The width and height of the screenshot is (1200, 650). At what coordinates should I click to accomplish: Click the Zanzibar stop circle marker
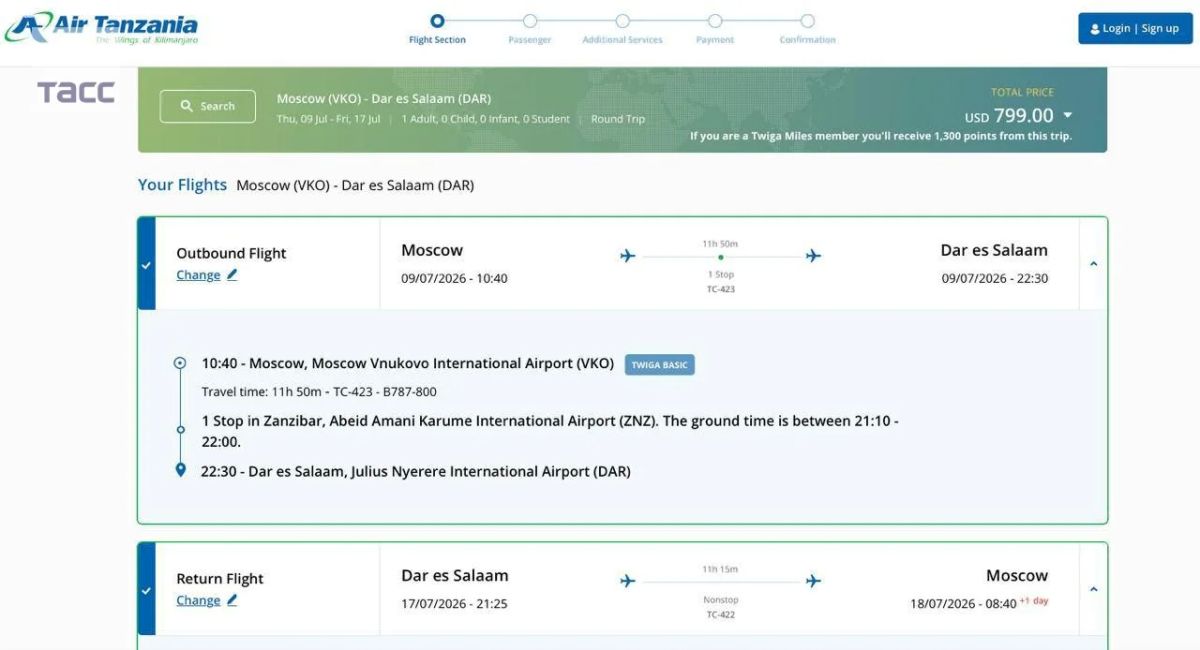pos(180,430)
